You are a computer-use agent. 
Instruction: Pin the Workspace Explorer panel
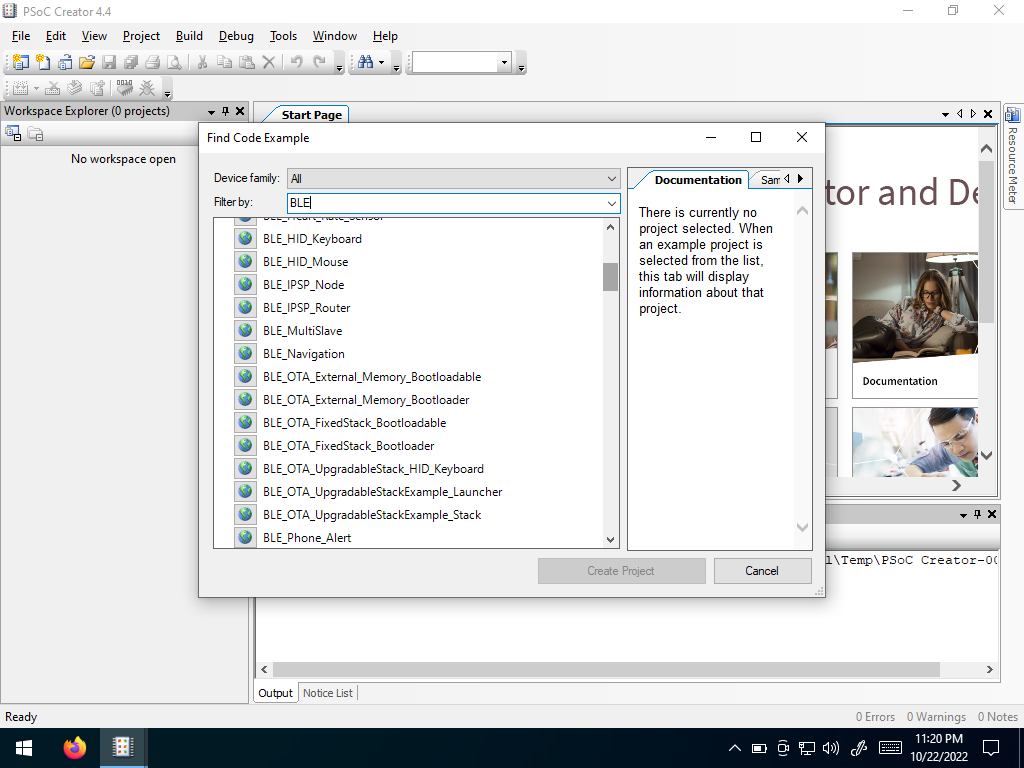[225, 112]
